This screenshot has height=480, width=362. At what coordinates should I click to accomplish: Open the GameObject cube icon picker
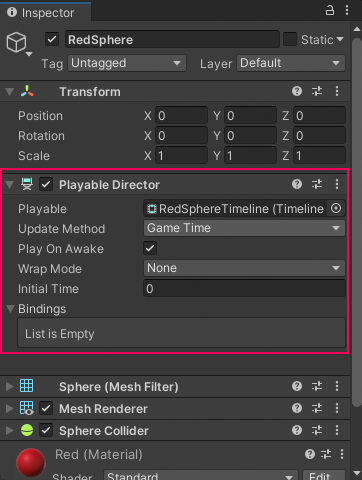point(19,44)
